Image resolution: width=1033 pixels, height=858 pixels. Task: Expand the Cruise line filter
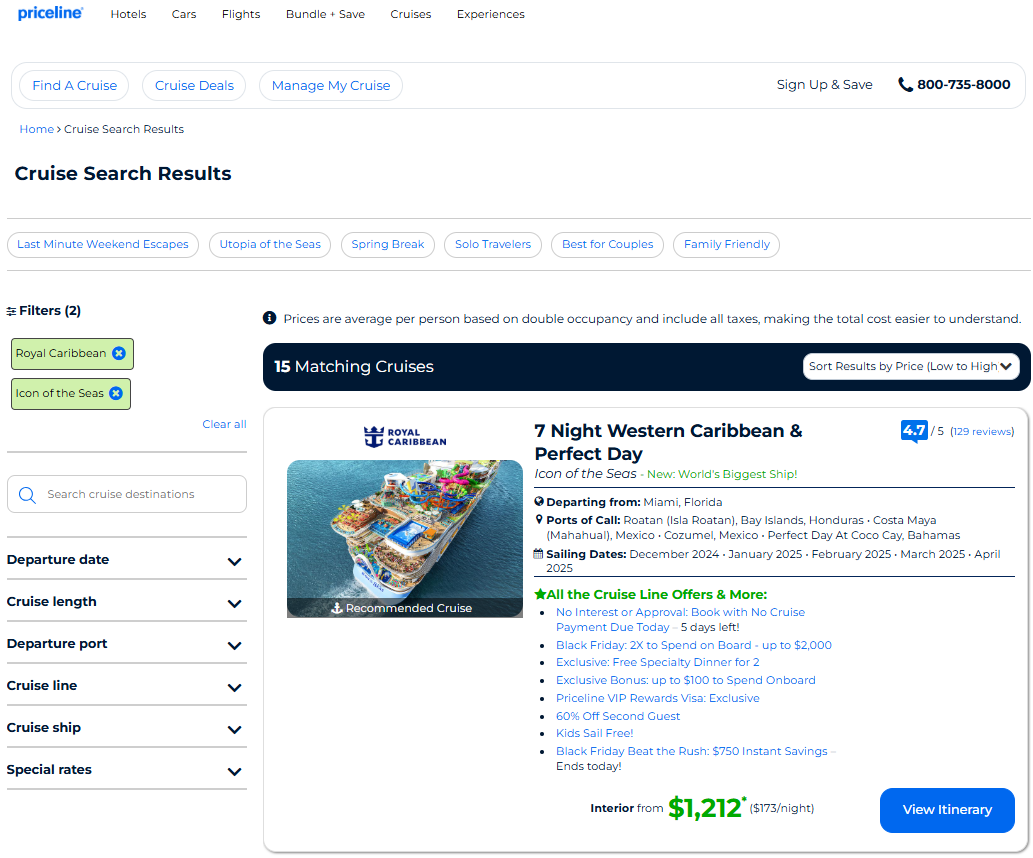(126, 686)
